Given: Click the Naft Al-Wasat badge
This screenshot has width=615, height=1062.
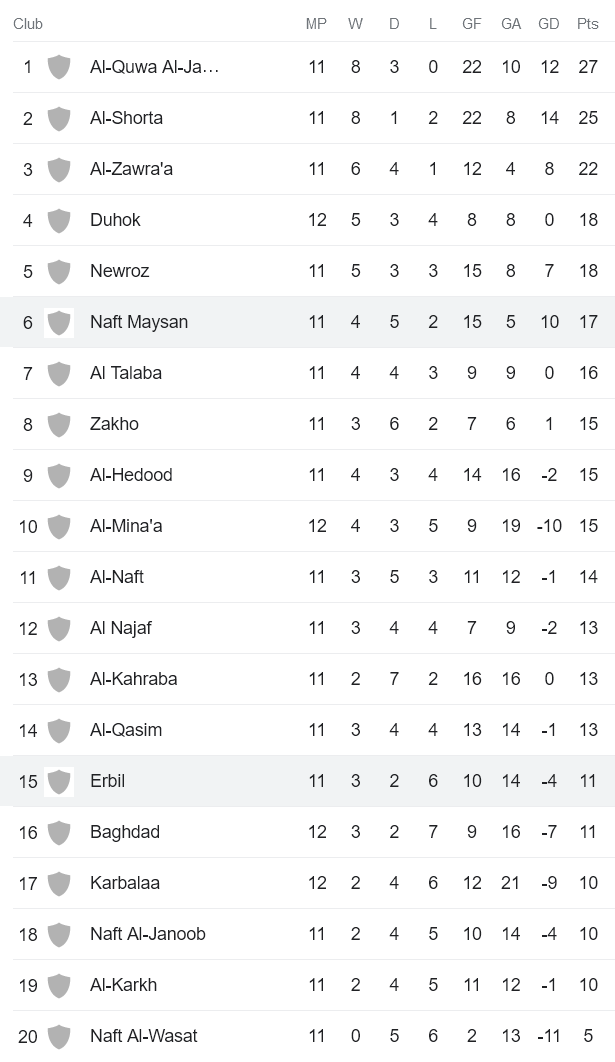Looking at the screenshot, I should click(x=61, y=1035).
